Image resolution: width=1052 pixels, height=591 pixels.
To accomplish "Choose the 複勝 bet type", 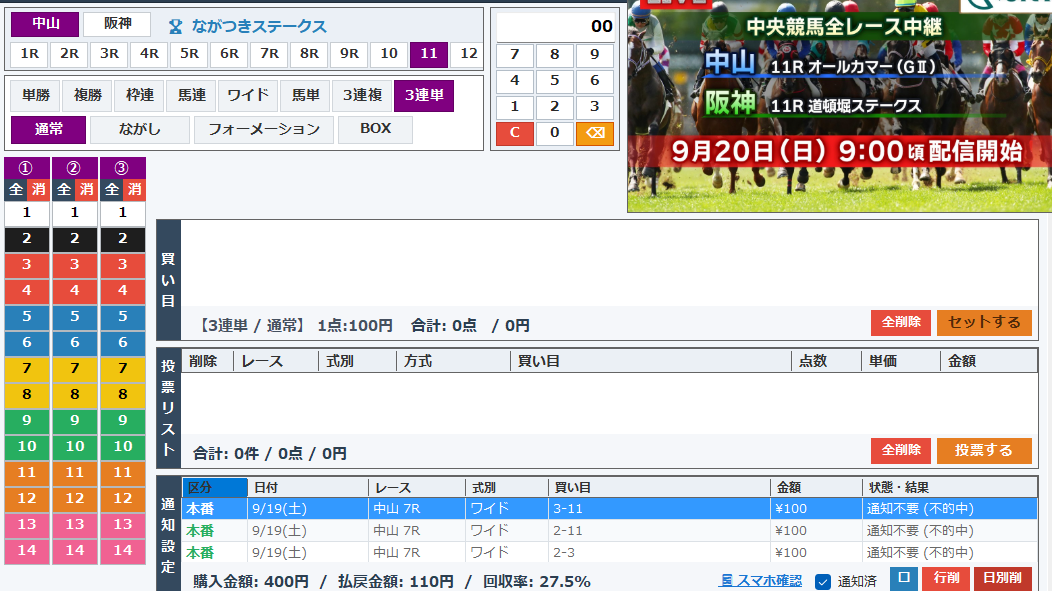I will coord(87,96).
